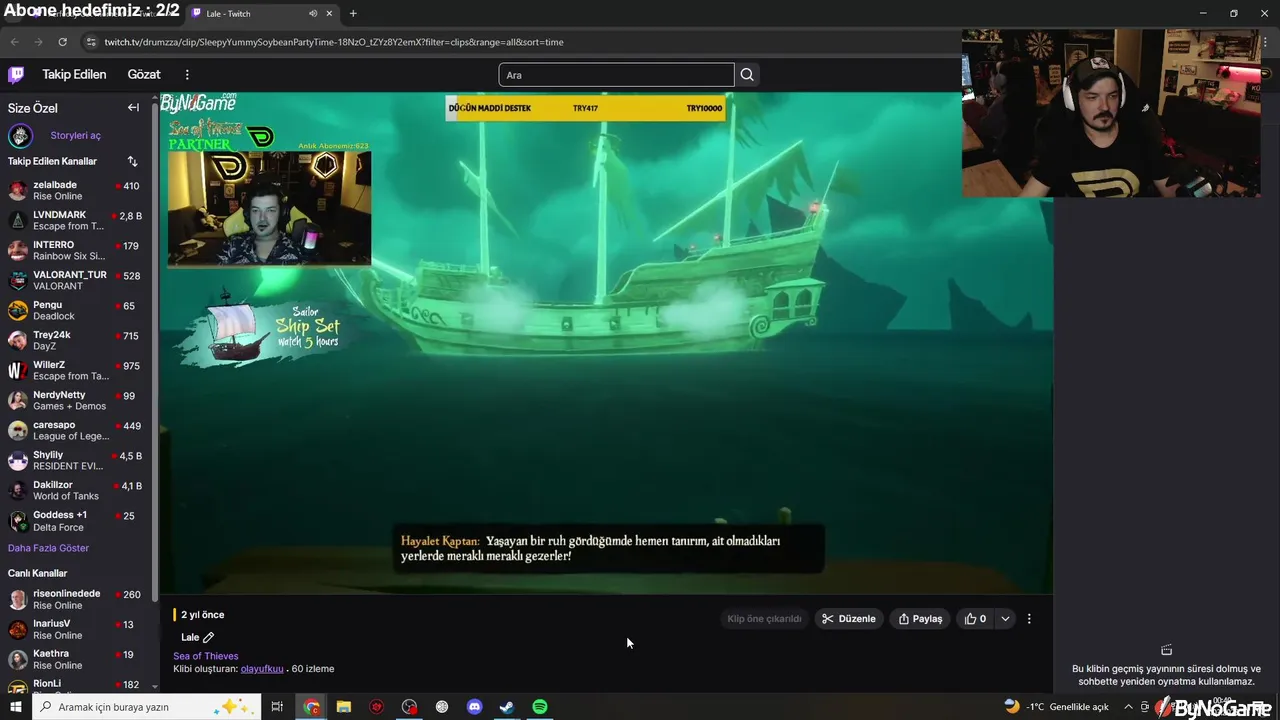View site information icon in address bar
The height and width of the screenshot is (720, 1280).
click(x=91, y=42)
